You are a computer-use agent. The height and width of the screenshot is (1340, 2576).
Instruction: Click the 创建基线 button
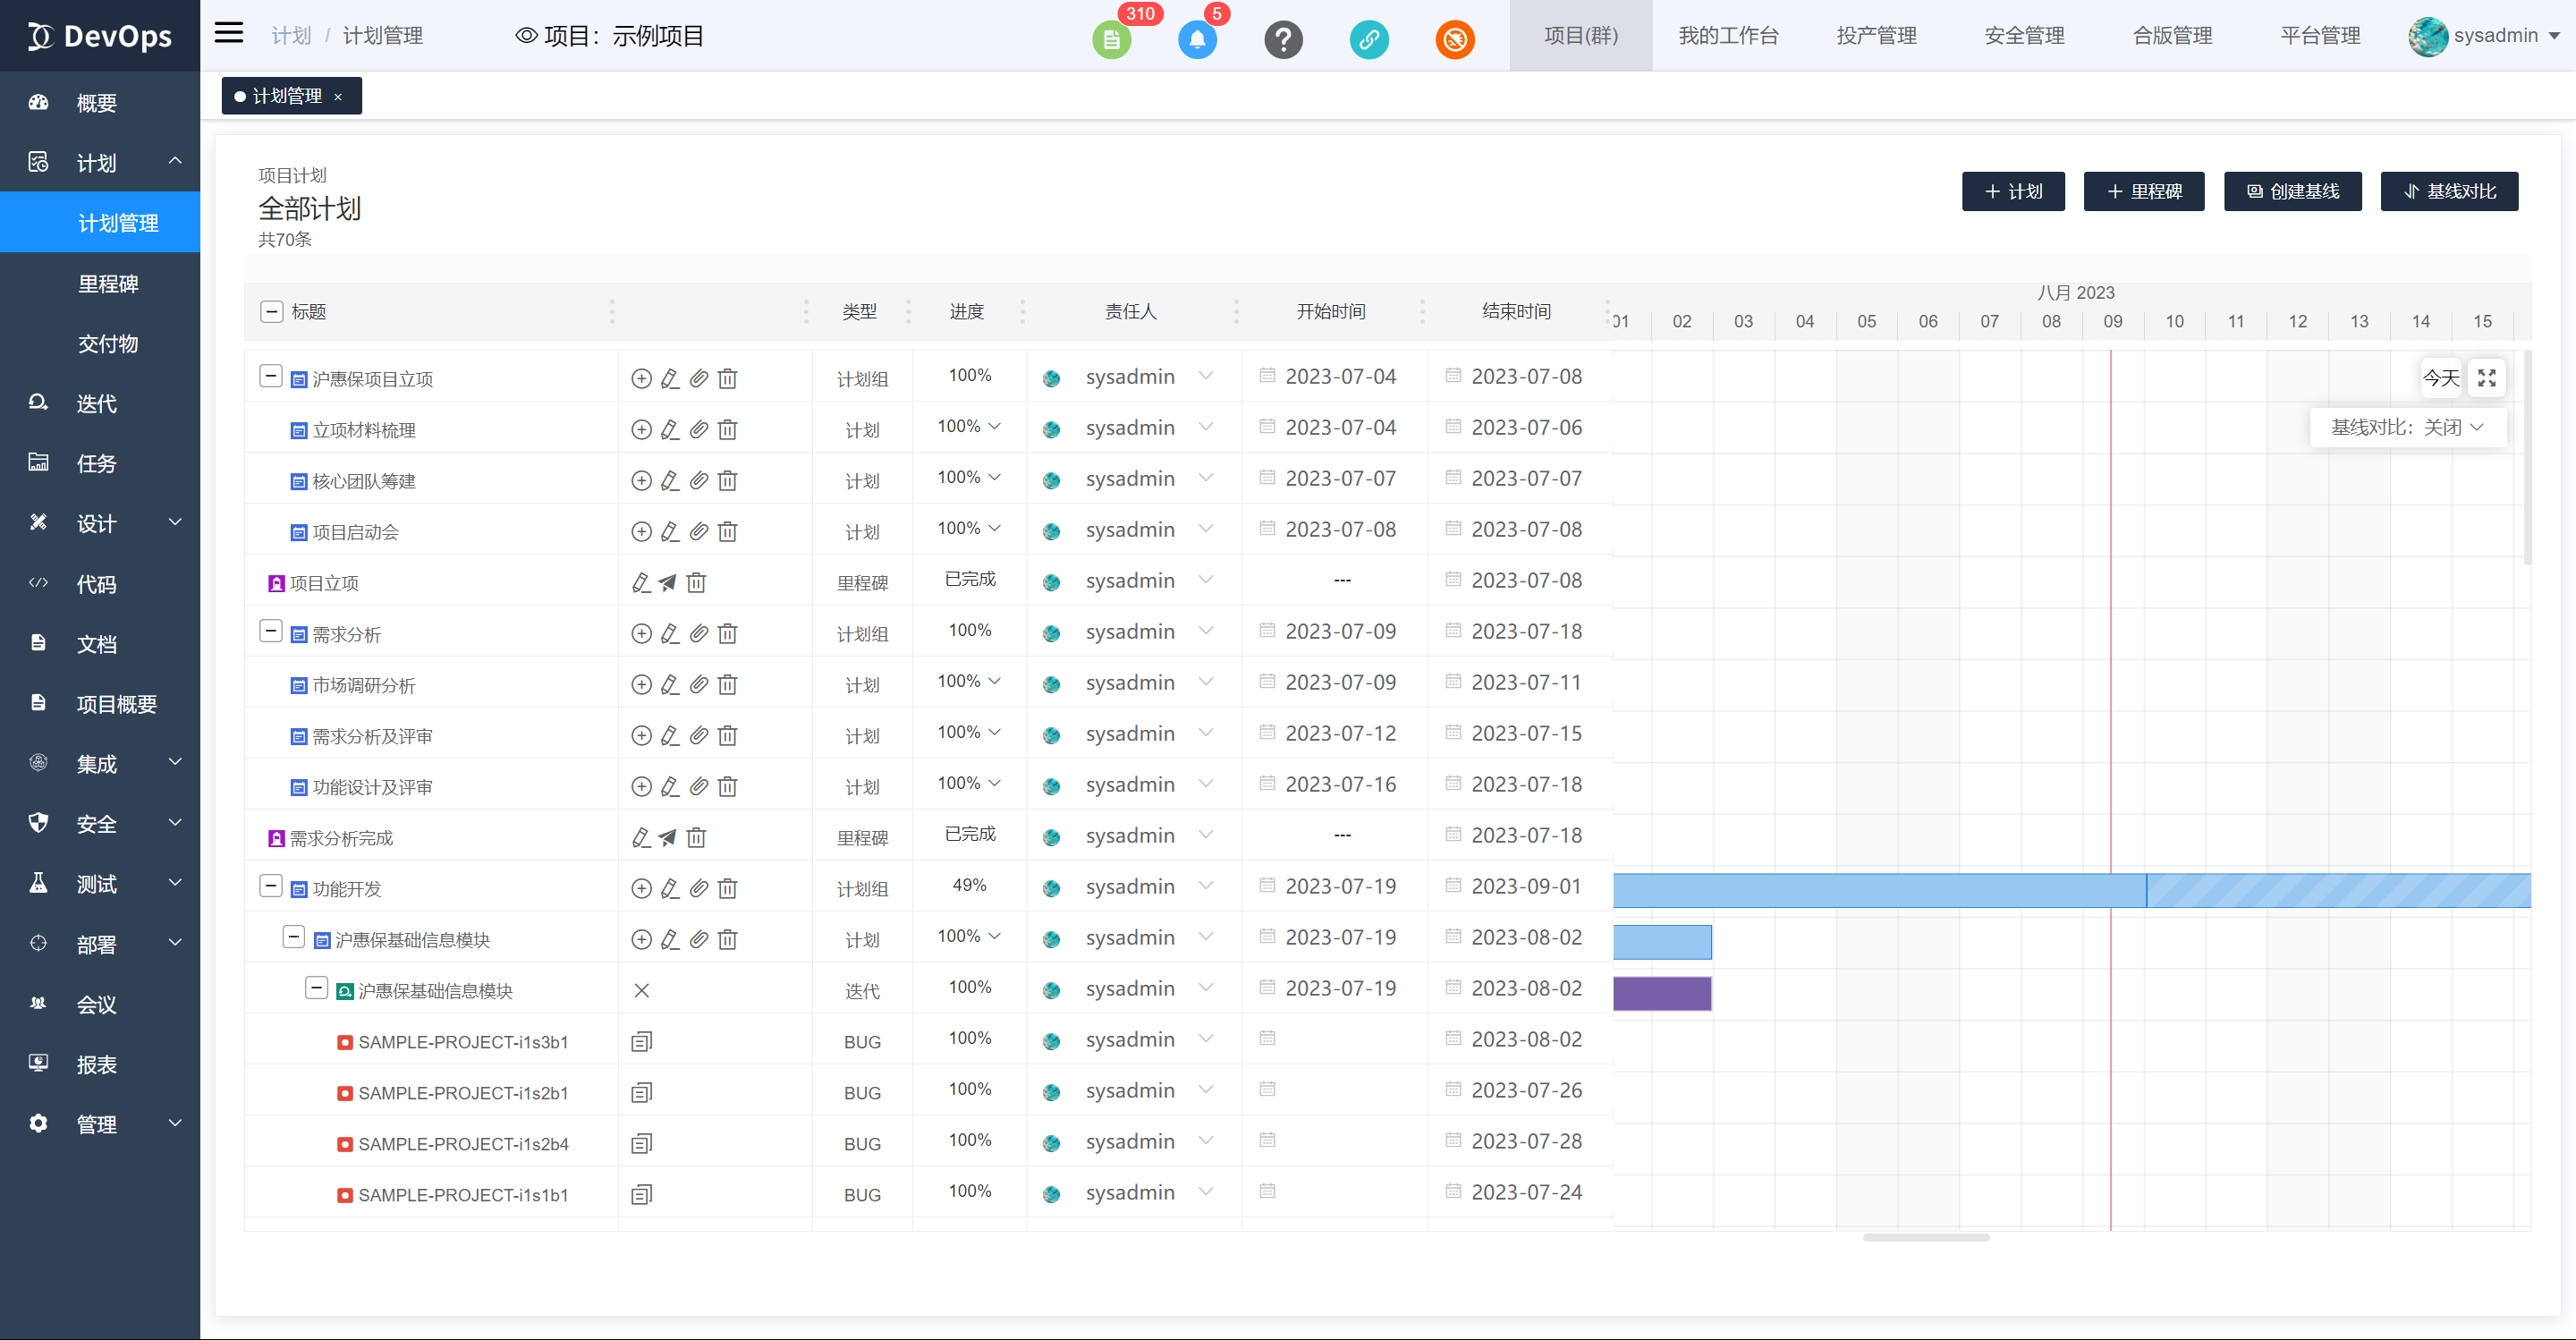point(2292,191)
